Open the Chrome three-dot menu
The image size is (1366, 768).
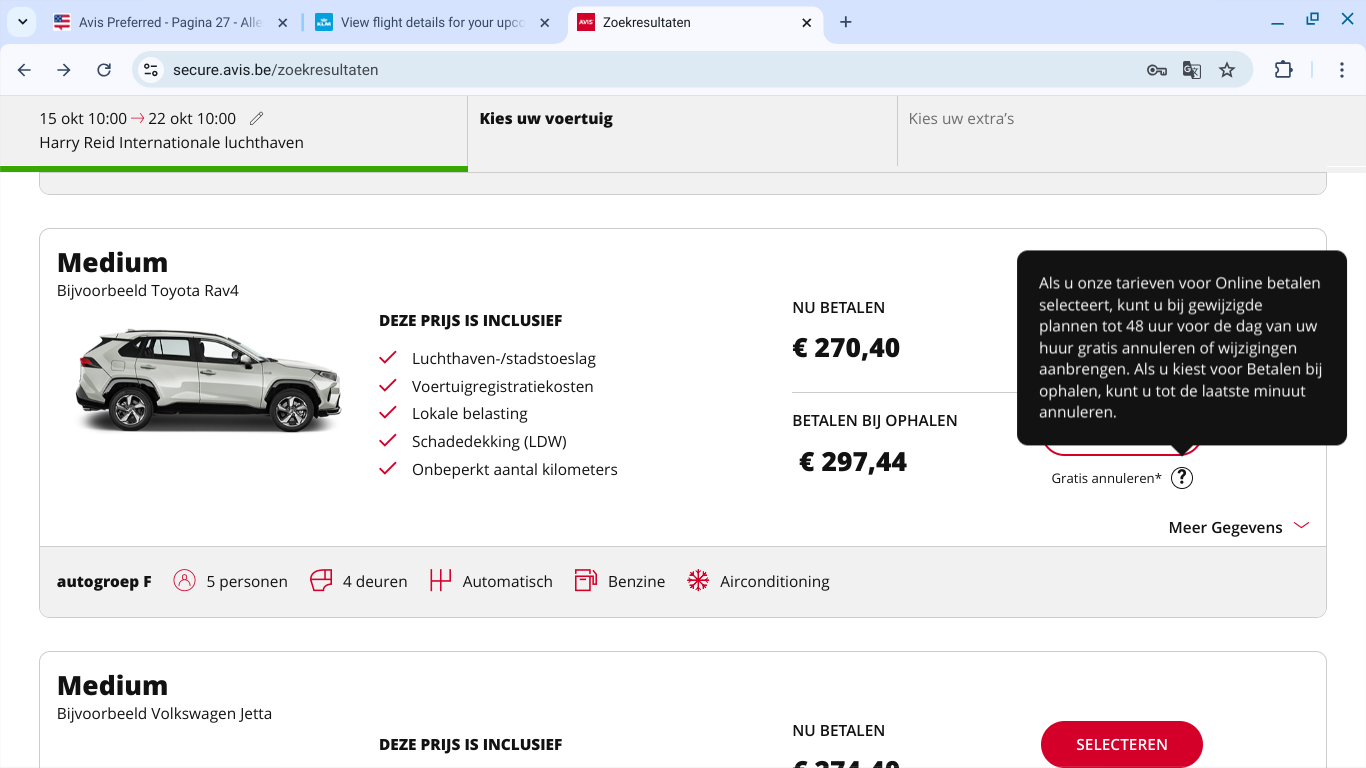pos(1342,70)
